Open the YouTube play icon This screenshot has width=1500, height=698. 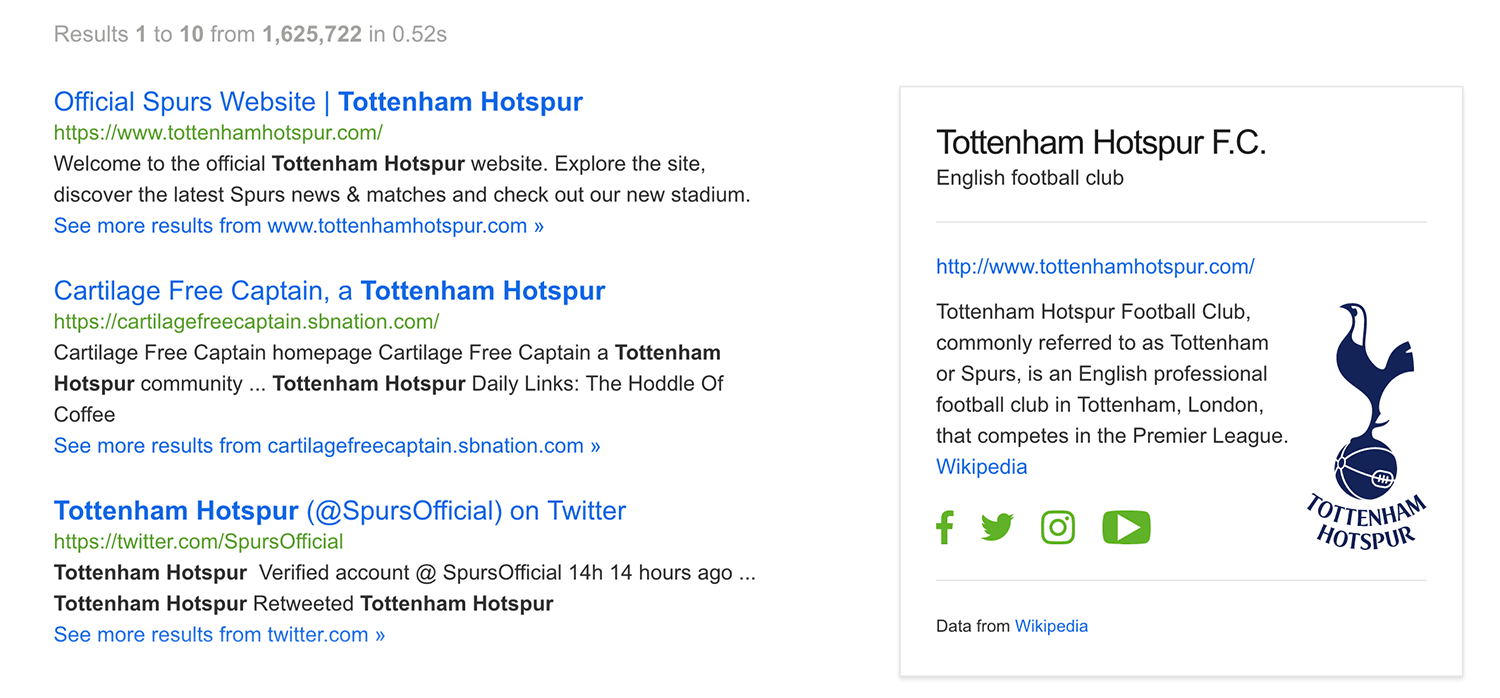1126,527
